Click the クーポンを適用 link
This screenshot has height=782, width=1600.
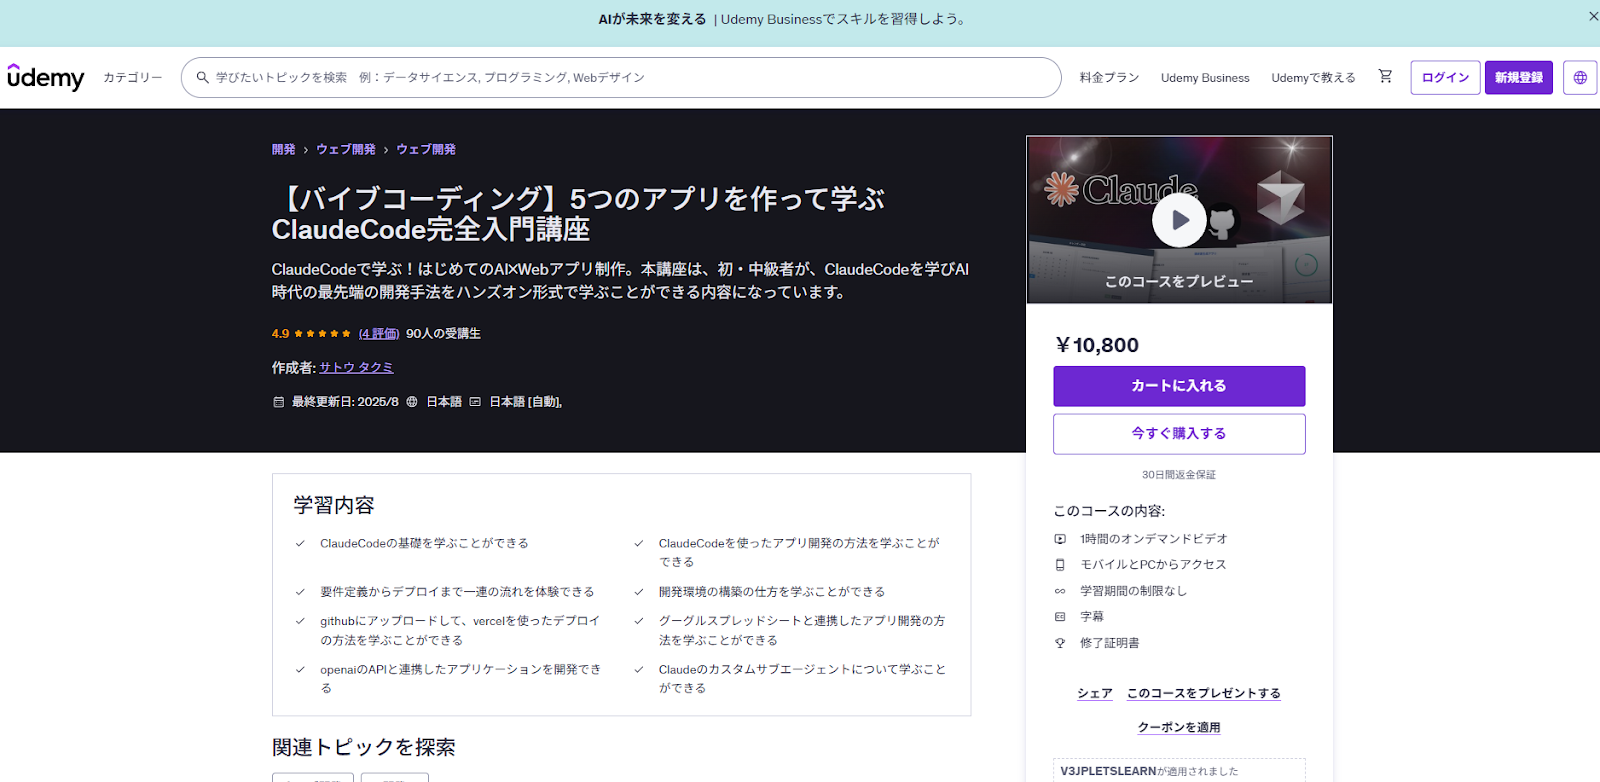(1179, 727)
